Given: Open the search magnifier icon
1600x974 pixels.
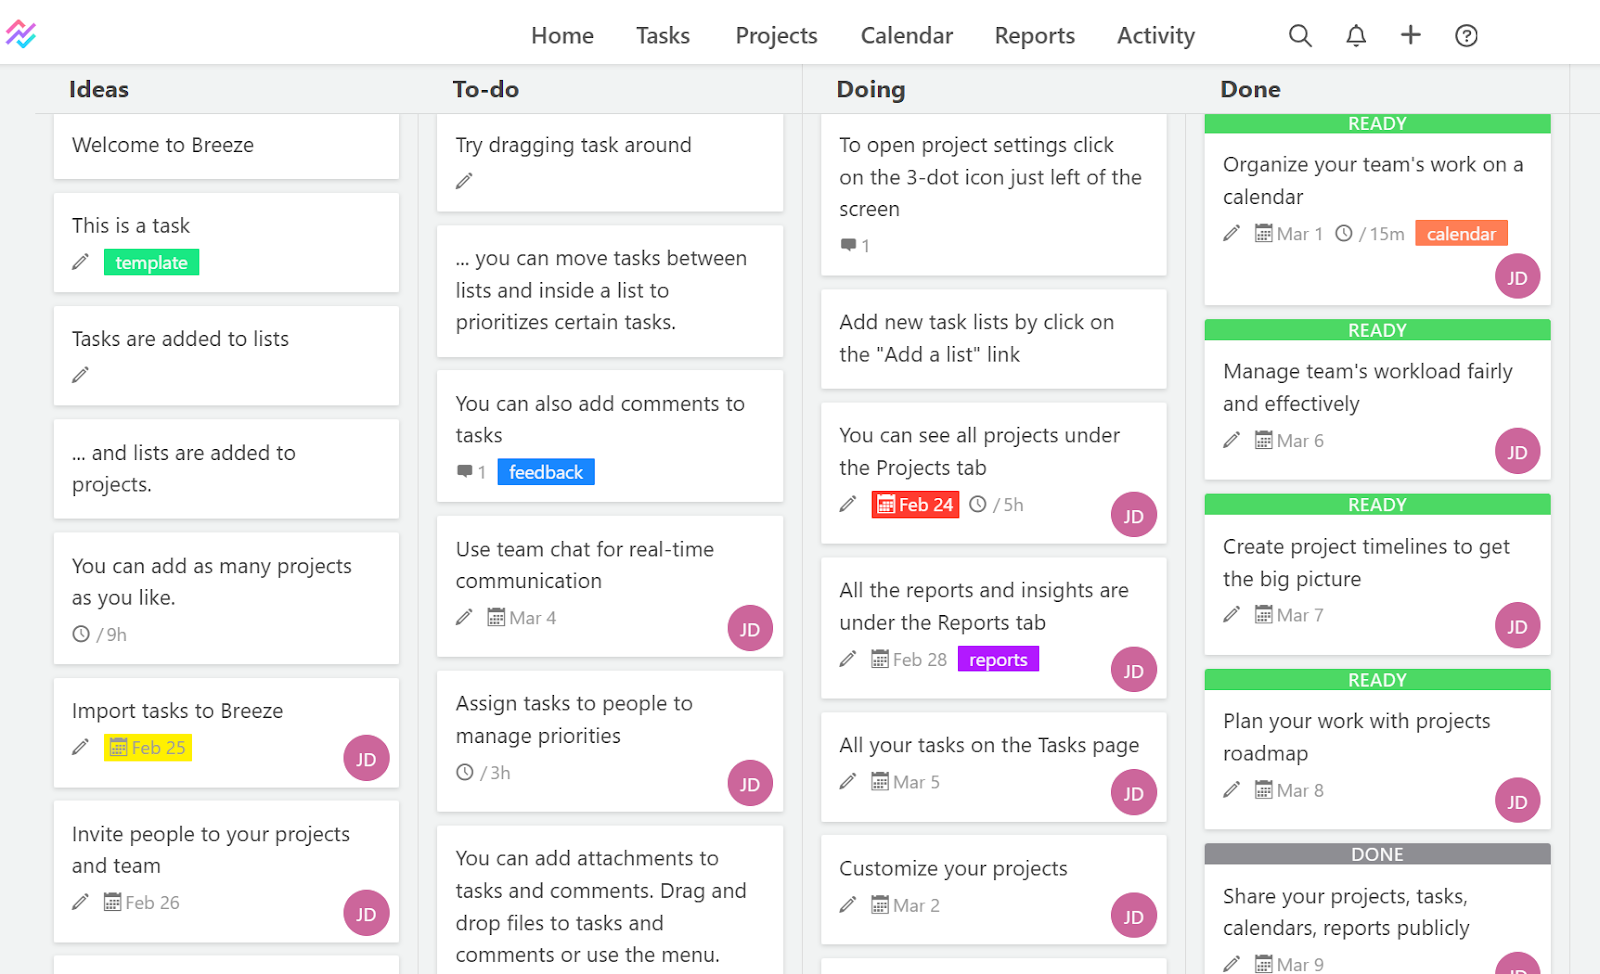Looking at the screenshot, I should [x=1300, y=36].
